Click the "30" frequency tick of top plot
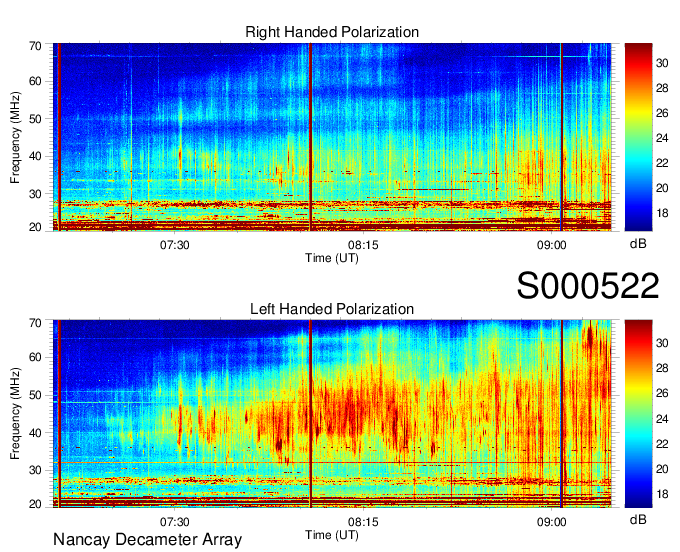The width and height of the screenshot is (680, 552). point(35,194)
